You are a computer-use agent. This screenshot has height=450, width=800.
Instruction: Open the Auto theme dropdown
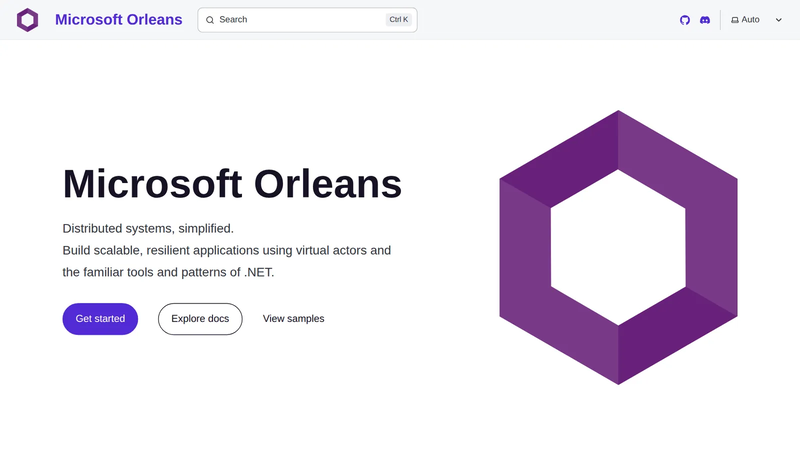(757, 20)
